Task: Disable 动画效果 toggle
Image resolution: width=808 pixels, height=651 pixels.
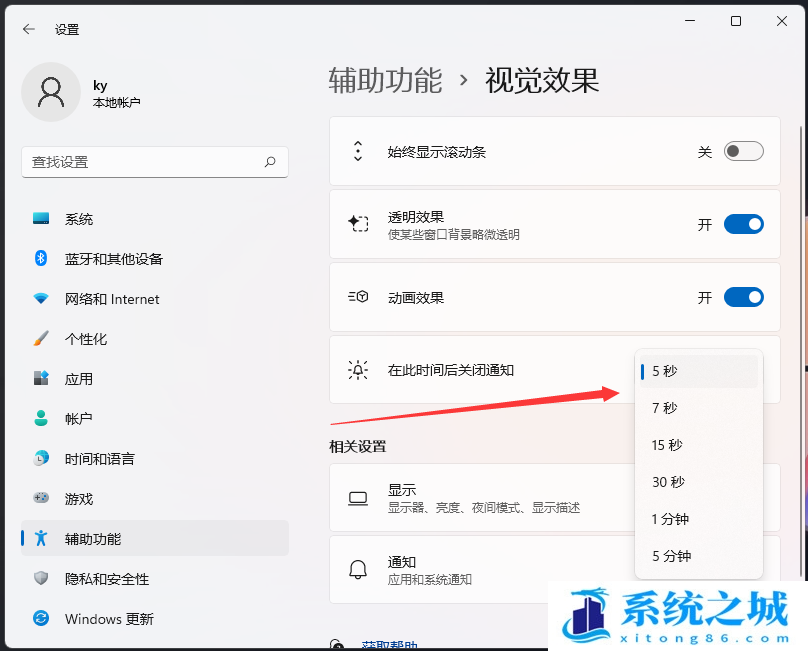Action: [x=744, y=297]
